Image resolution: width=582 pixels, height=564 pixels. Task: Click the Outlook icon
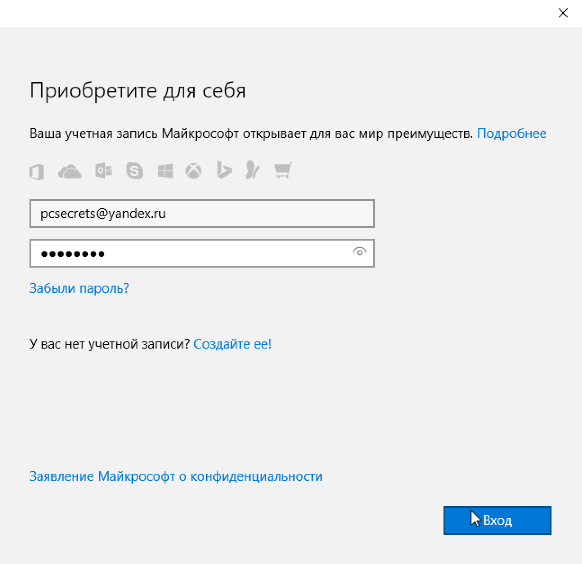(x=103, y=171)
